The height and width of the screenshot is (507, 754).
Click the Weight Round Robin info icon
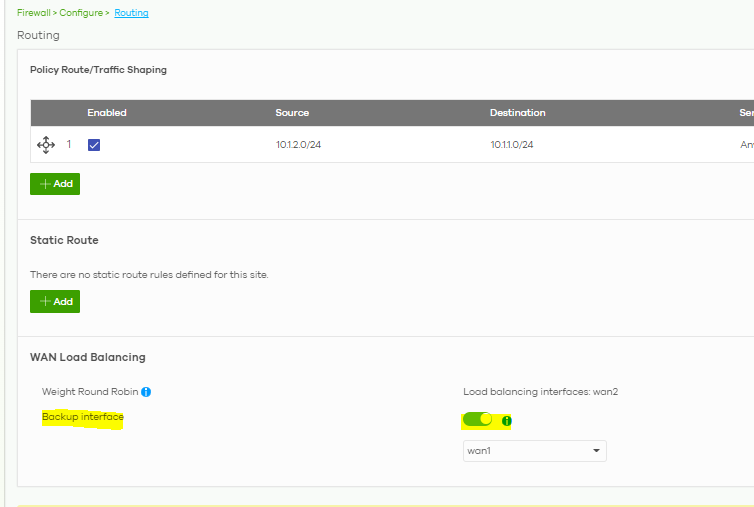click(x=146, y=392)
